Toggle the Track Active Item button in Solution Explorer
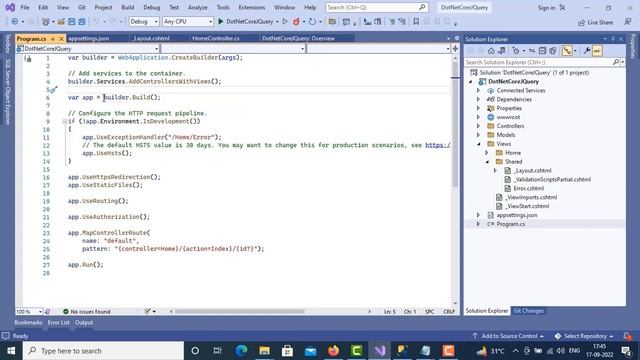 point(567,51)
